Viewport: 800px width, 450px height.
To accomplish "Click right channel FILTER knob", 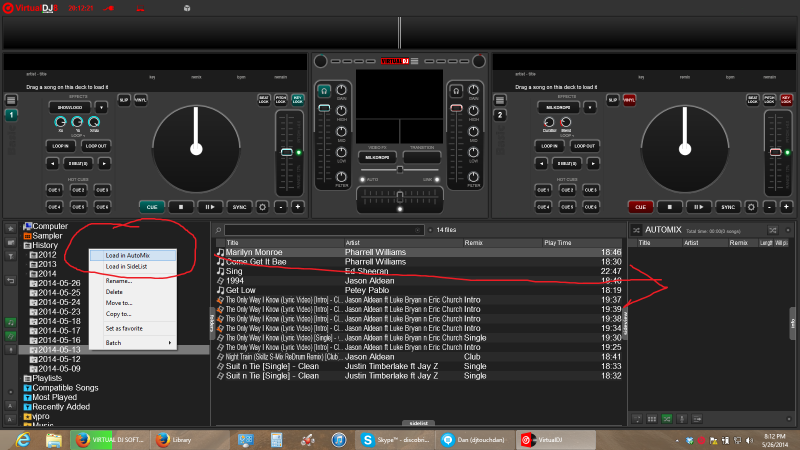I will 473,177.
